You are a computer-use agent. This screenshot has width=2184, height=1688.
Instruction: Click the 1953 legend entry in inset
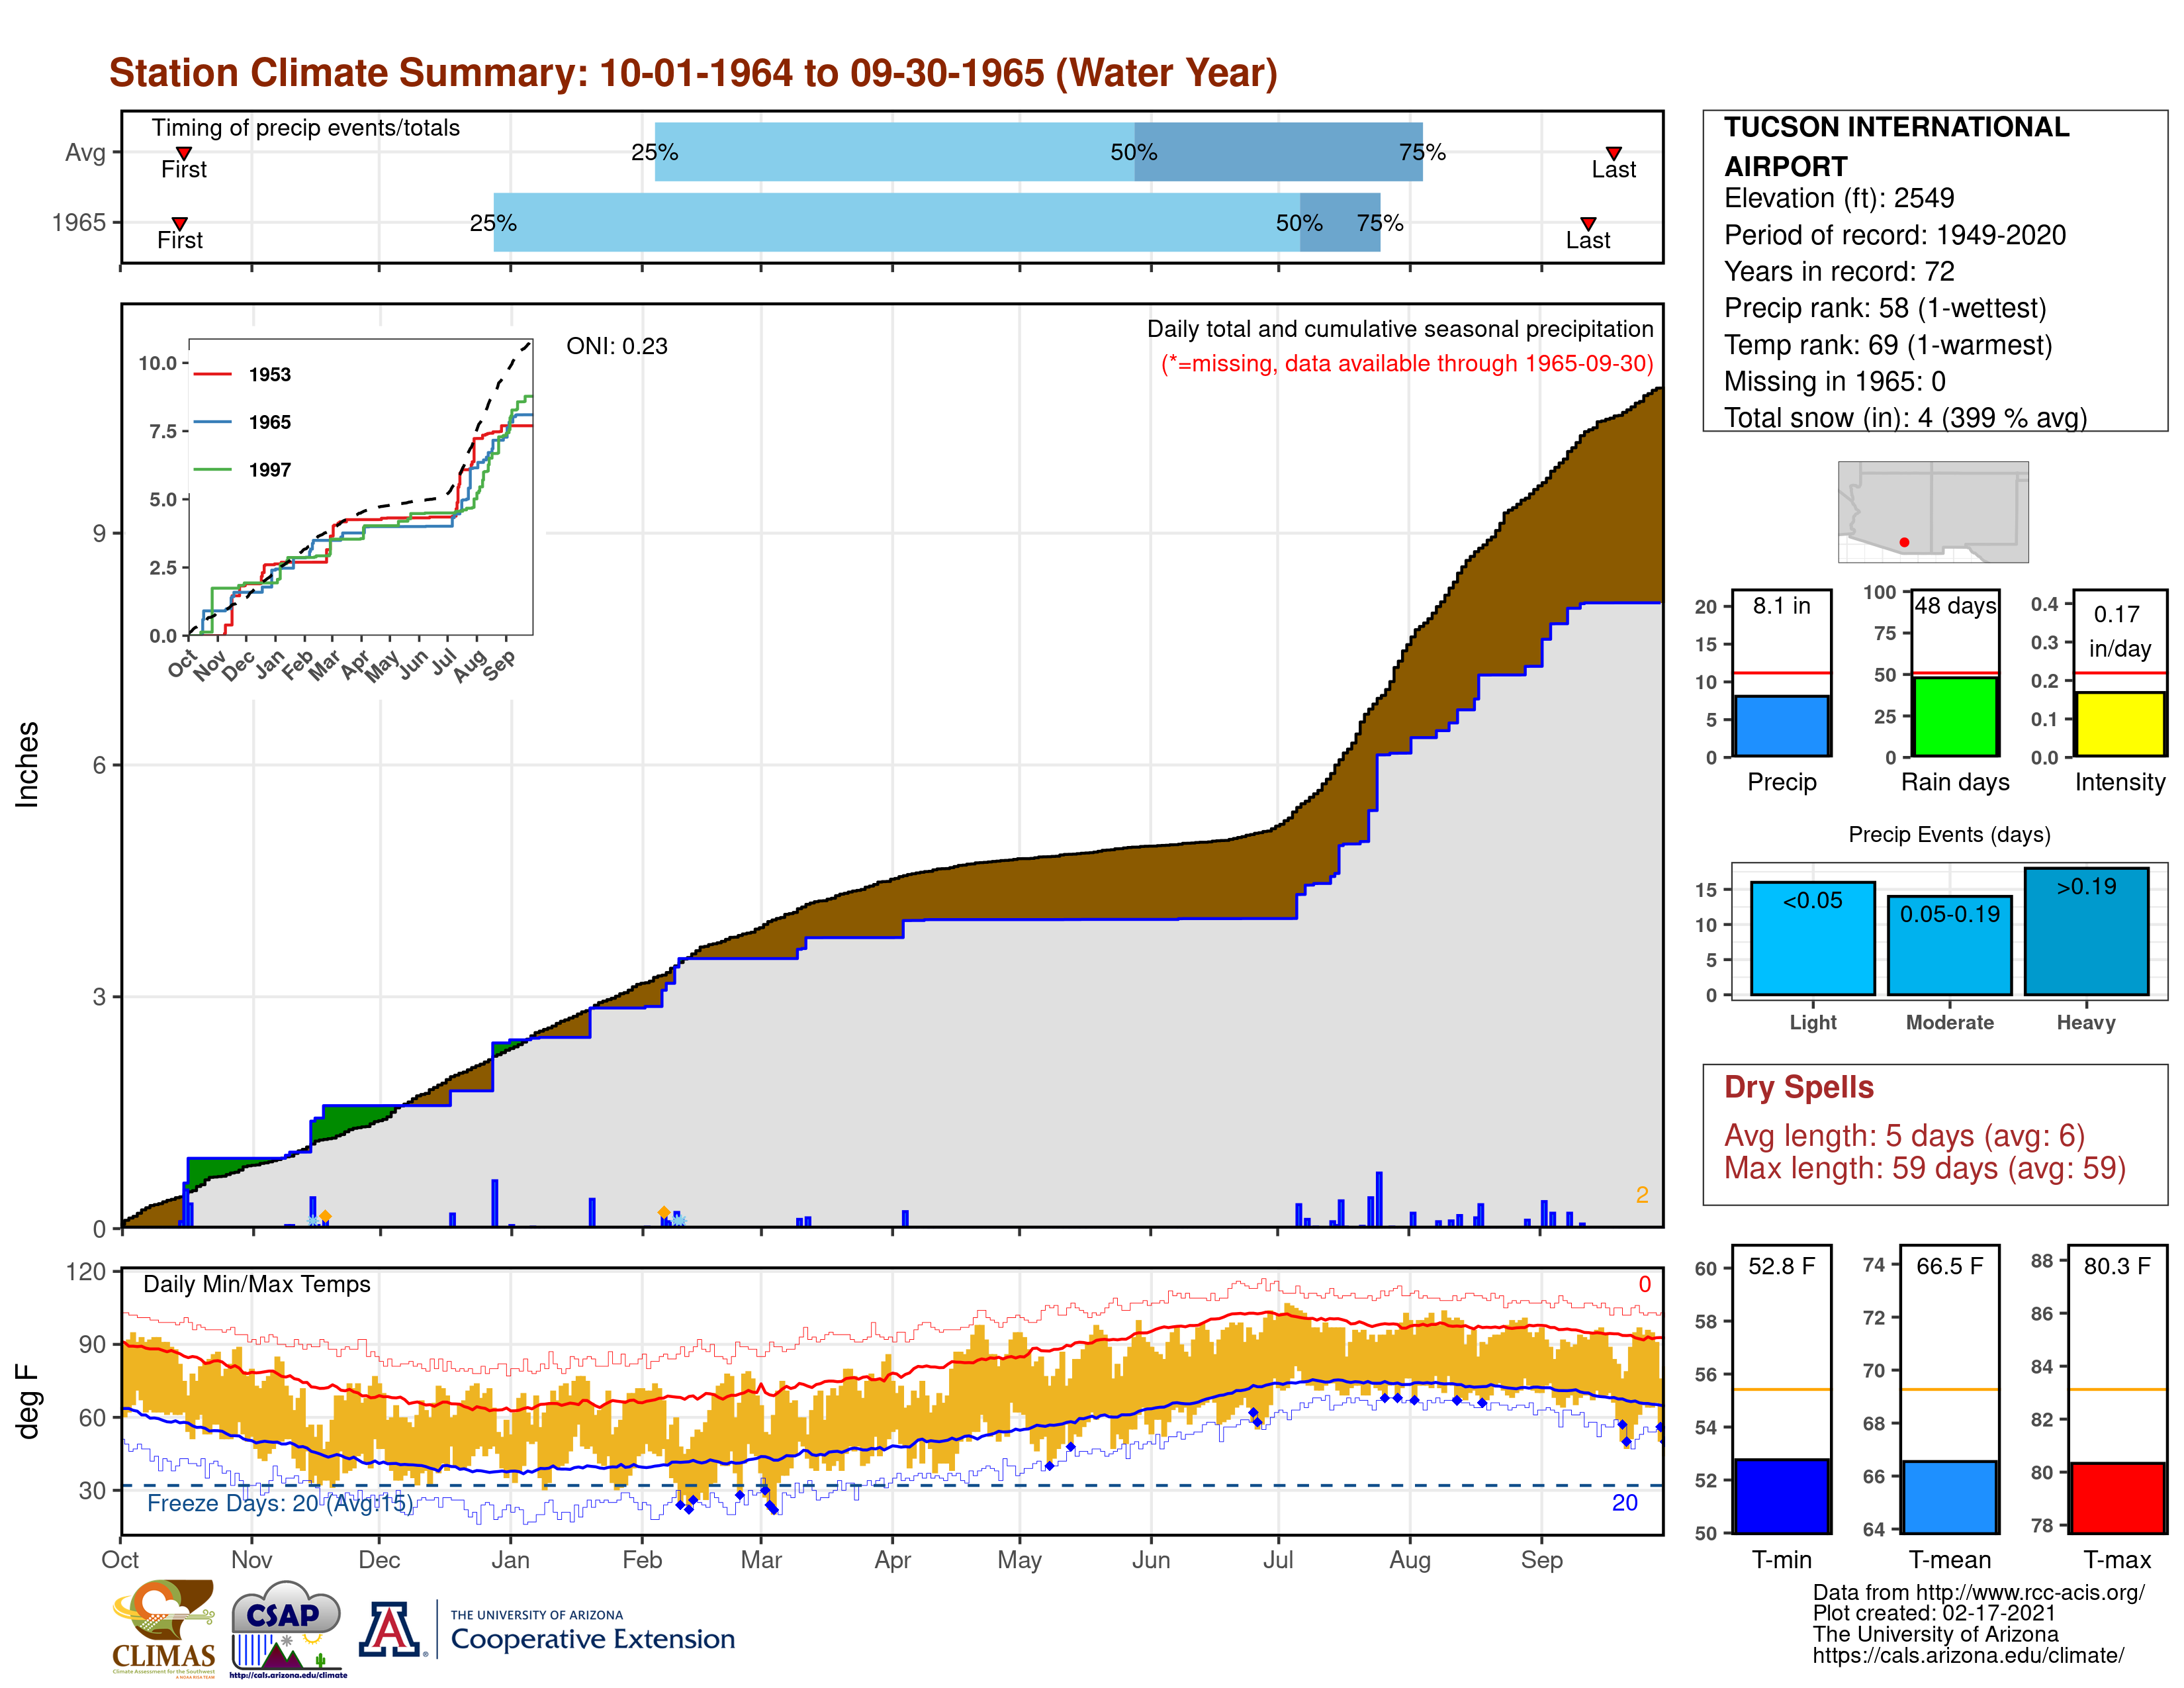pyautogui.click(x=242, y=374)
